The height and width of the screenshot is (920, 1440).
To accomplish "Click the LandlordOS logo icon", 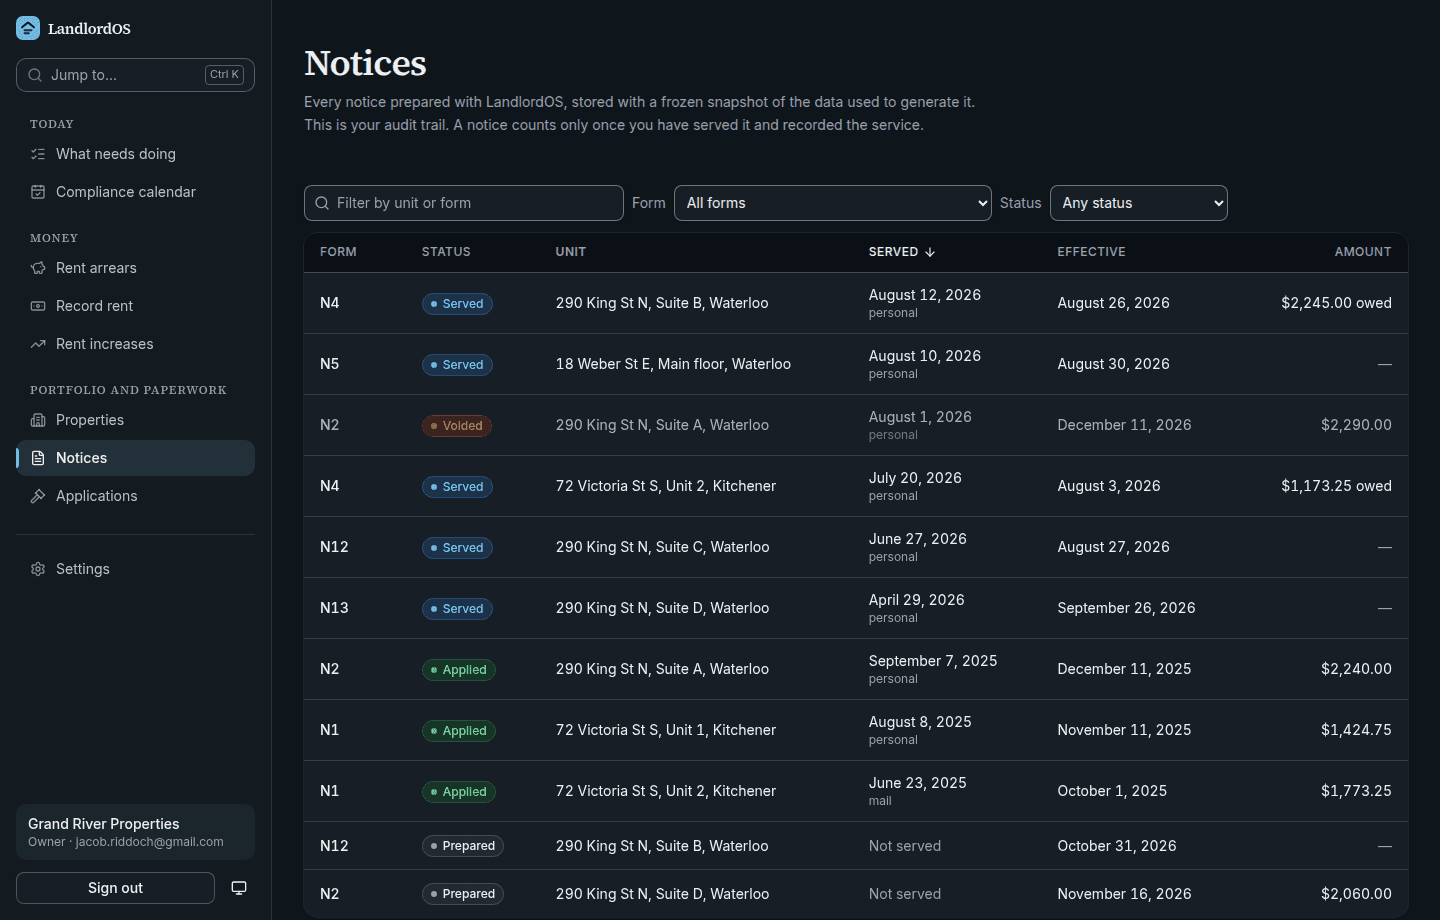I will (28, 28).
